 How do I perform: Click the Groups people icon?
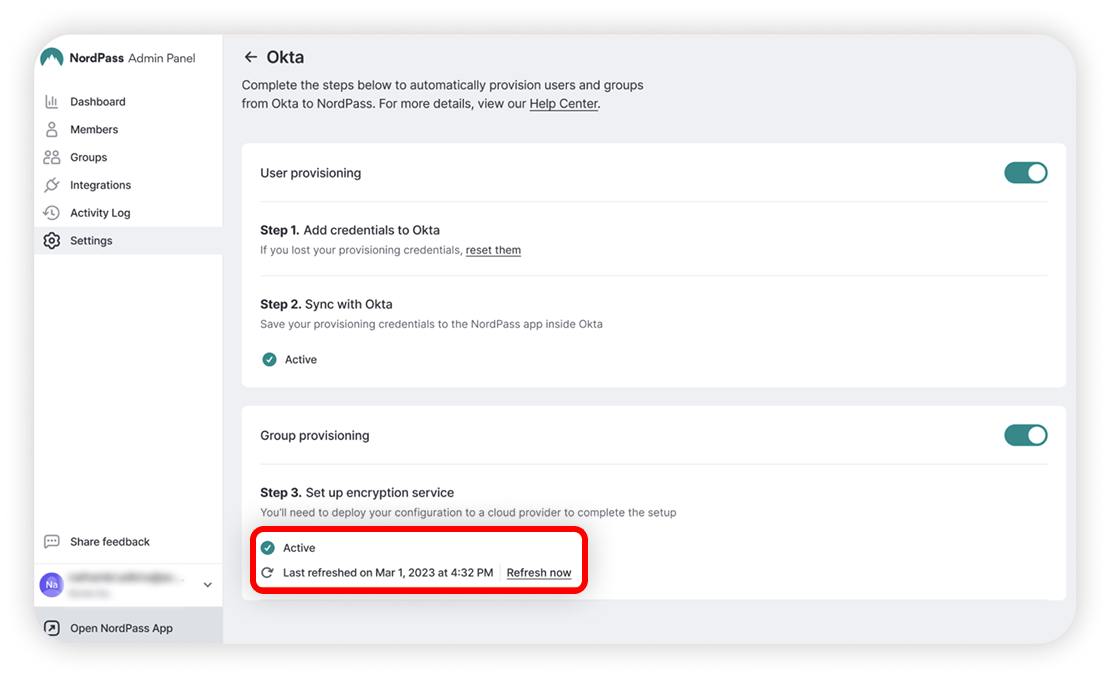(52, 157)
